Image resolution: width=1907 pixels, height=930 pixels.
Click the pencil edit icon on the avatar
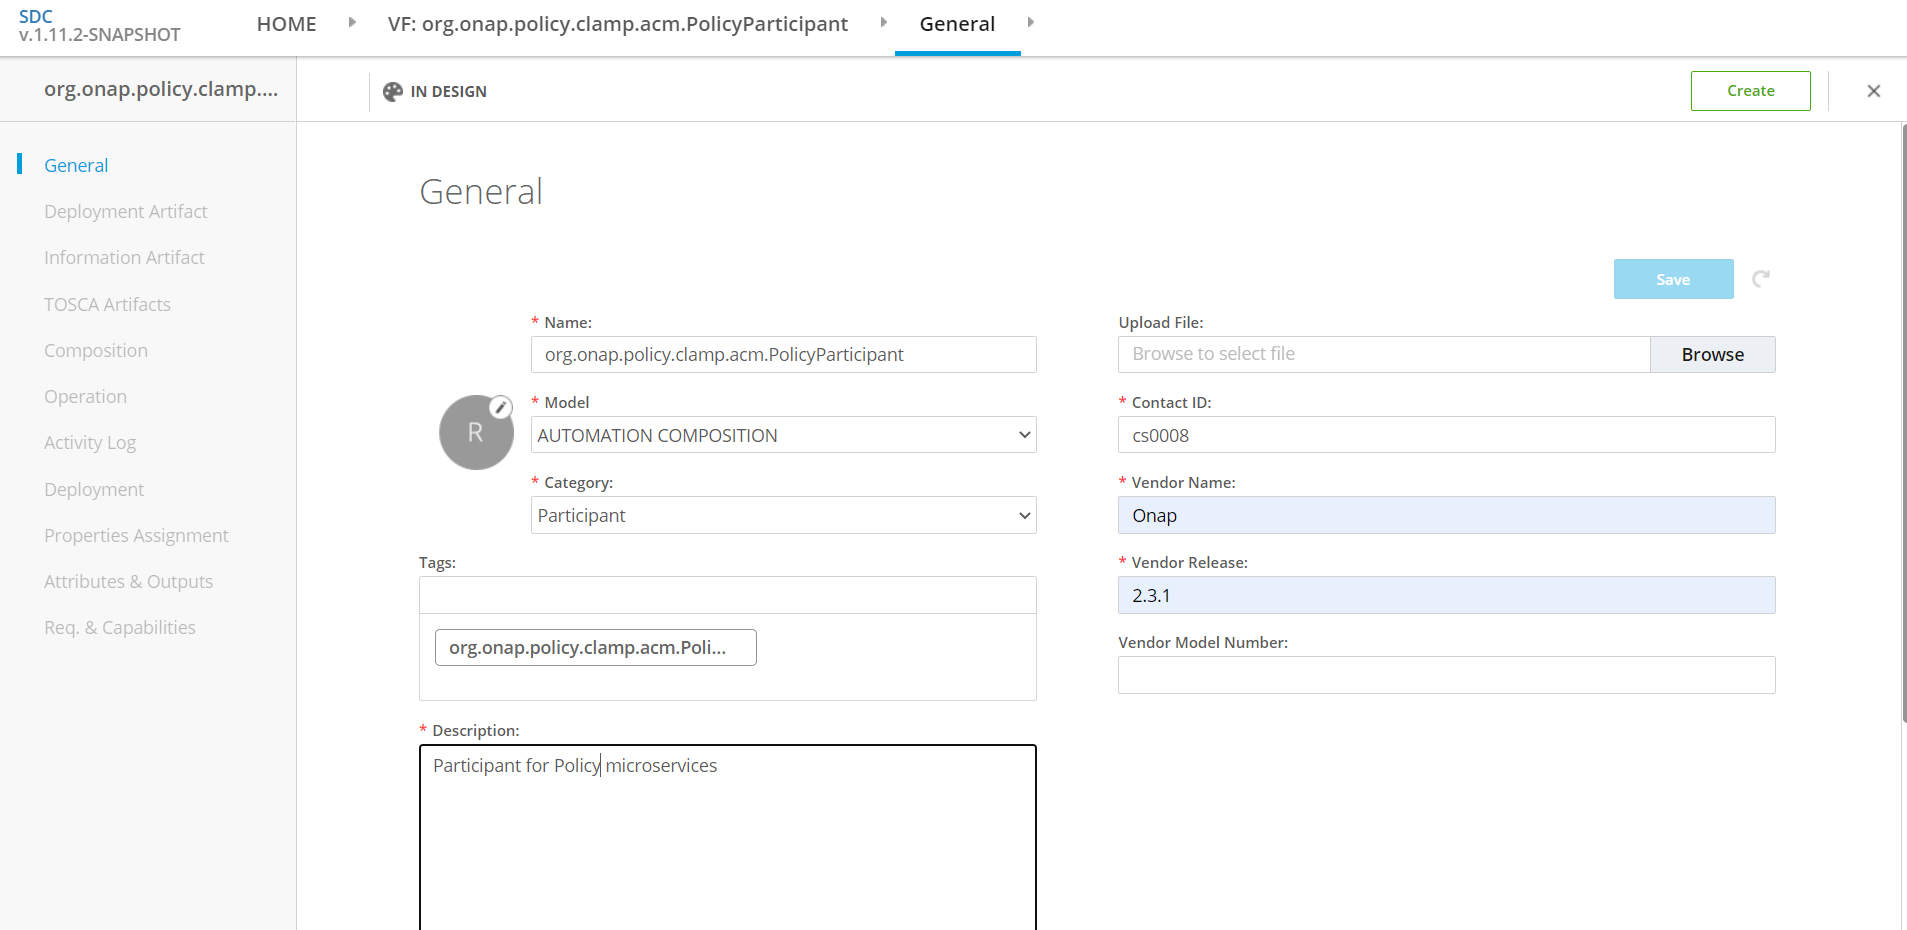coord(501,407)
